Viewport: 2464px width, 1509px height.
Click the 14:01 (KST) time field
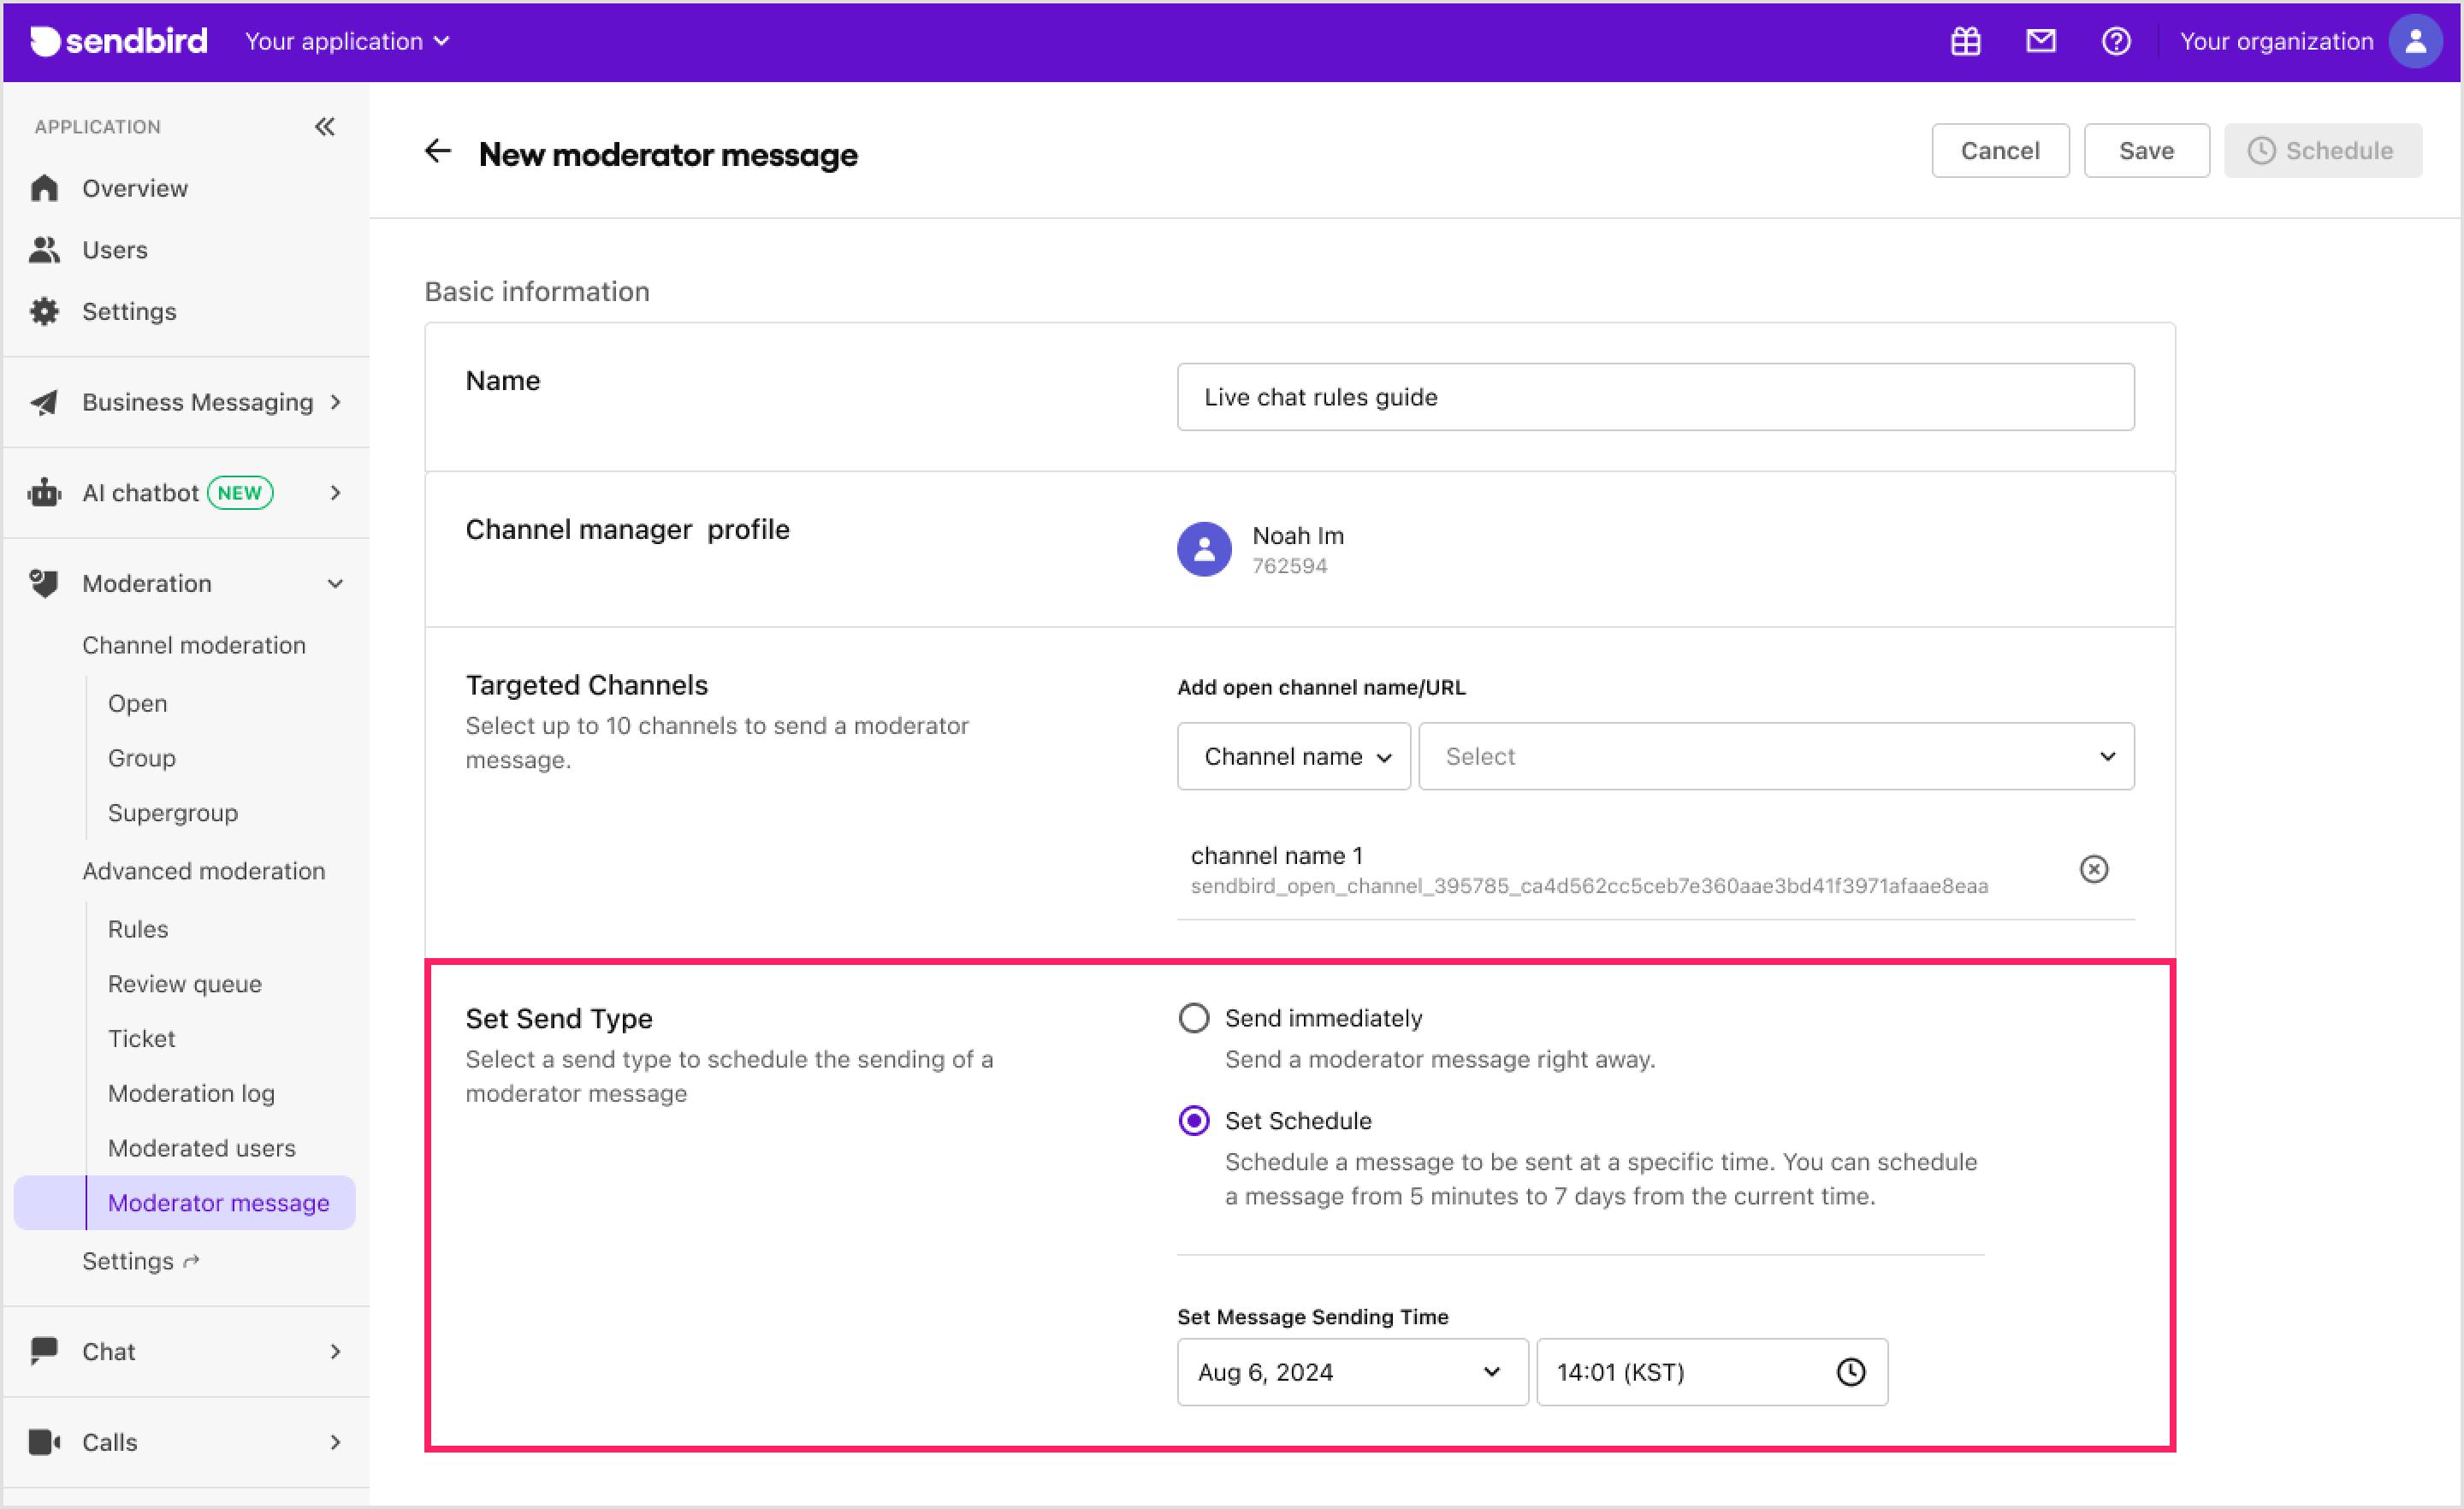(x=1712, y=1372)
